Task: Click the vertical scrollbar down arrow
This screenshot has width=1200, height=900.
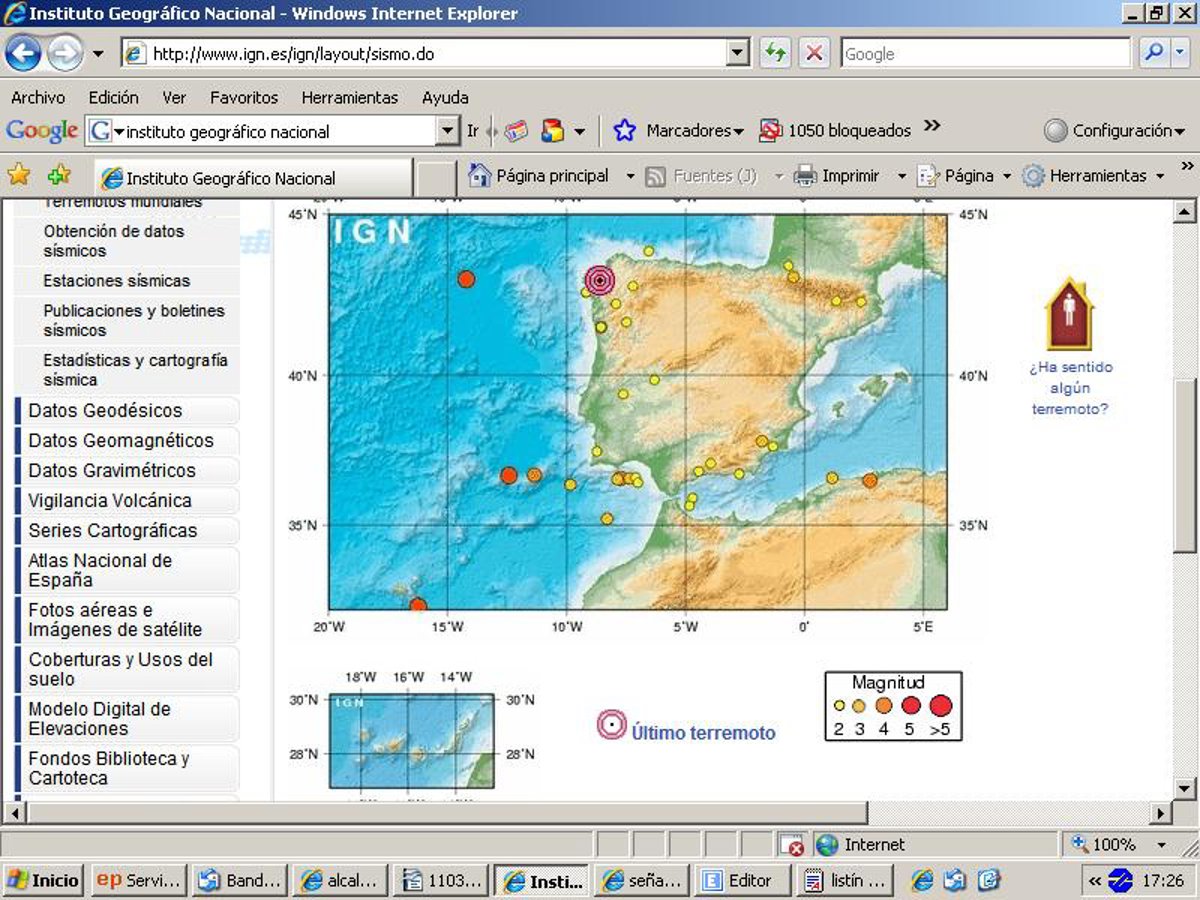Action: (x=1184, y=788)
